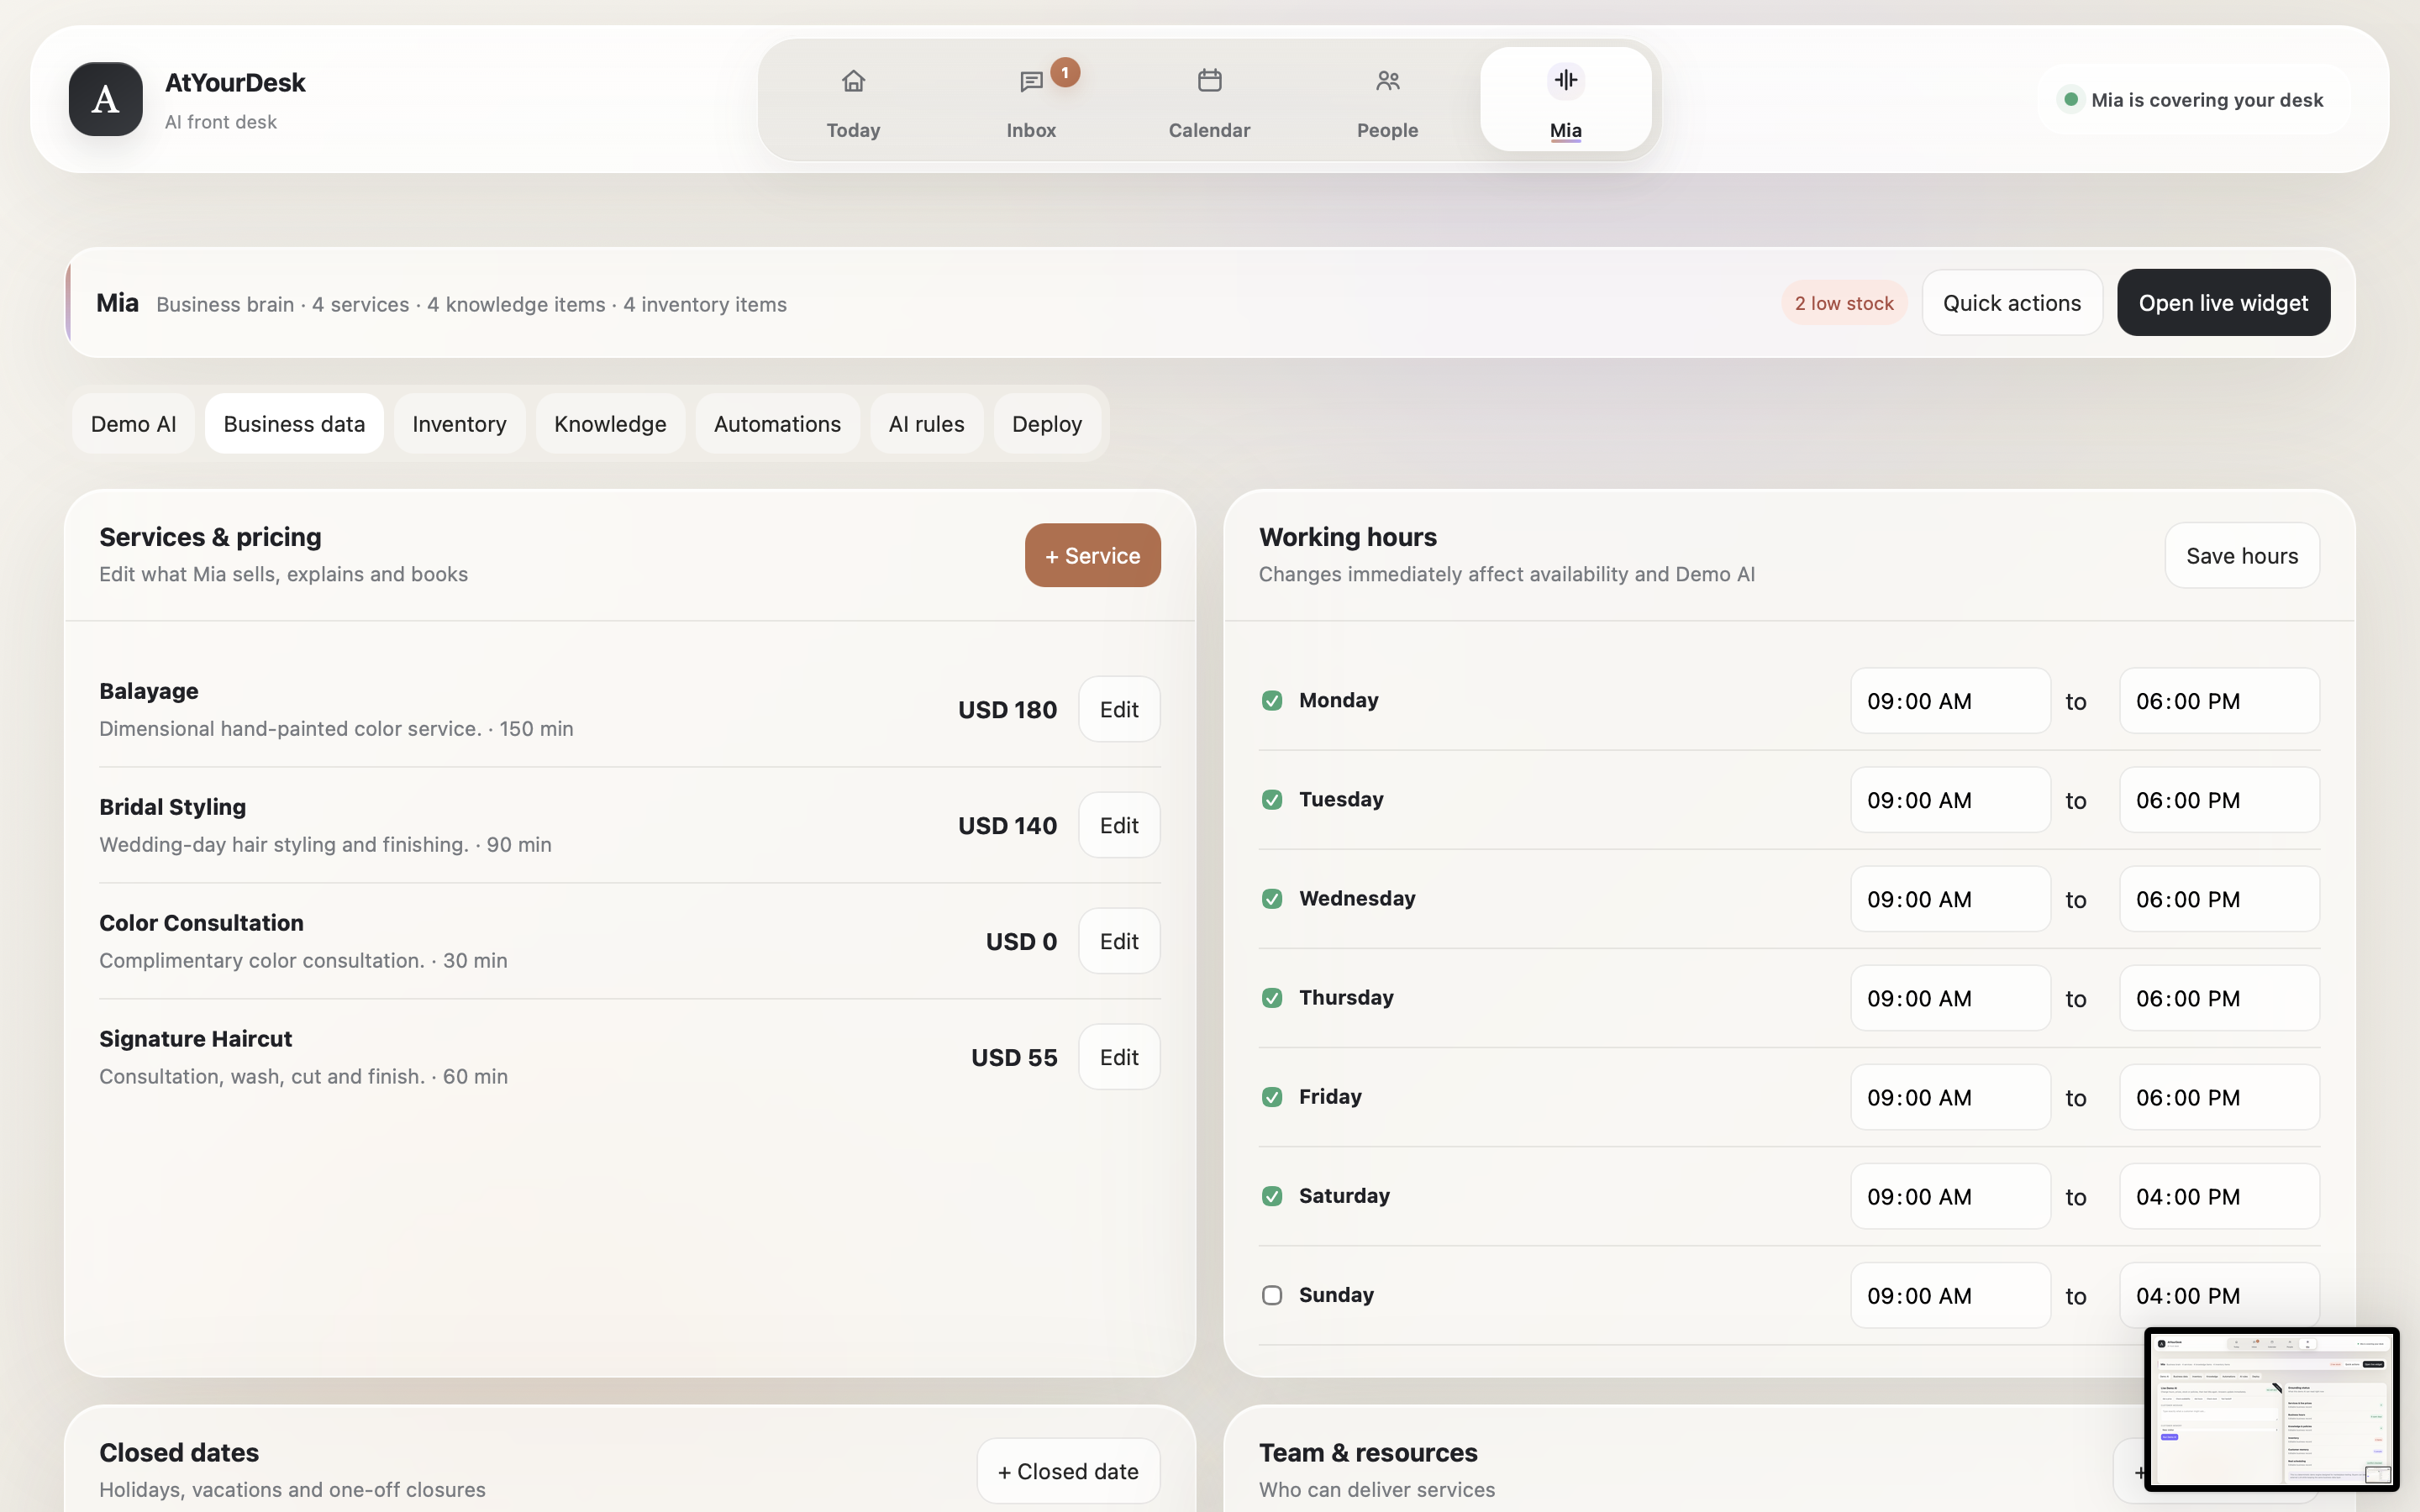Click Sunday closing time field

pos(2219,1294)
